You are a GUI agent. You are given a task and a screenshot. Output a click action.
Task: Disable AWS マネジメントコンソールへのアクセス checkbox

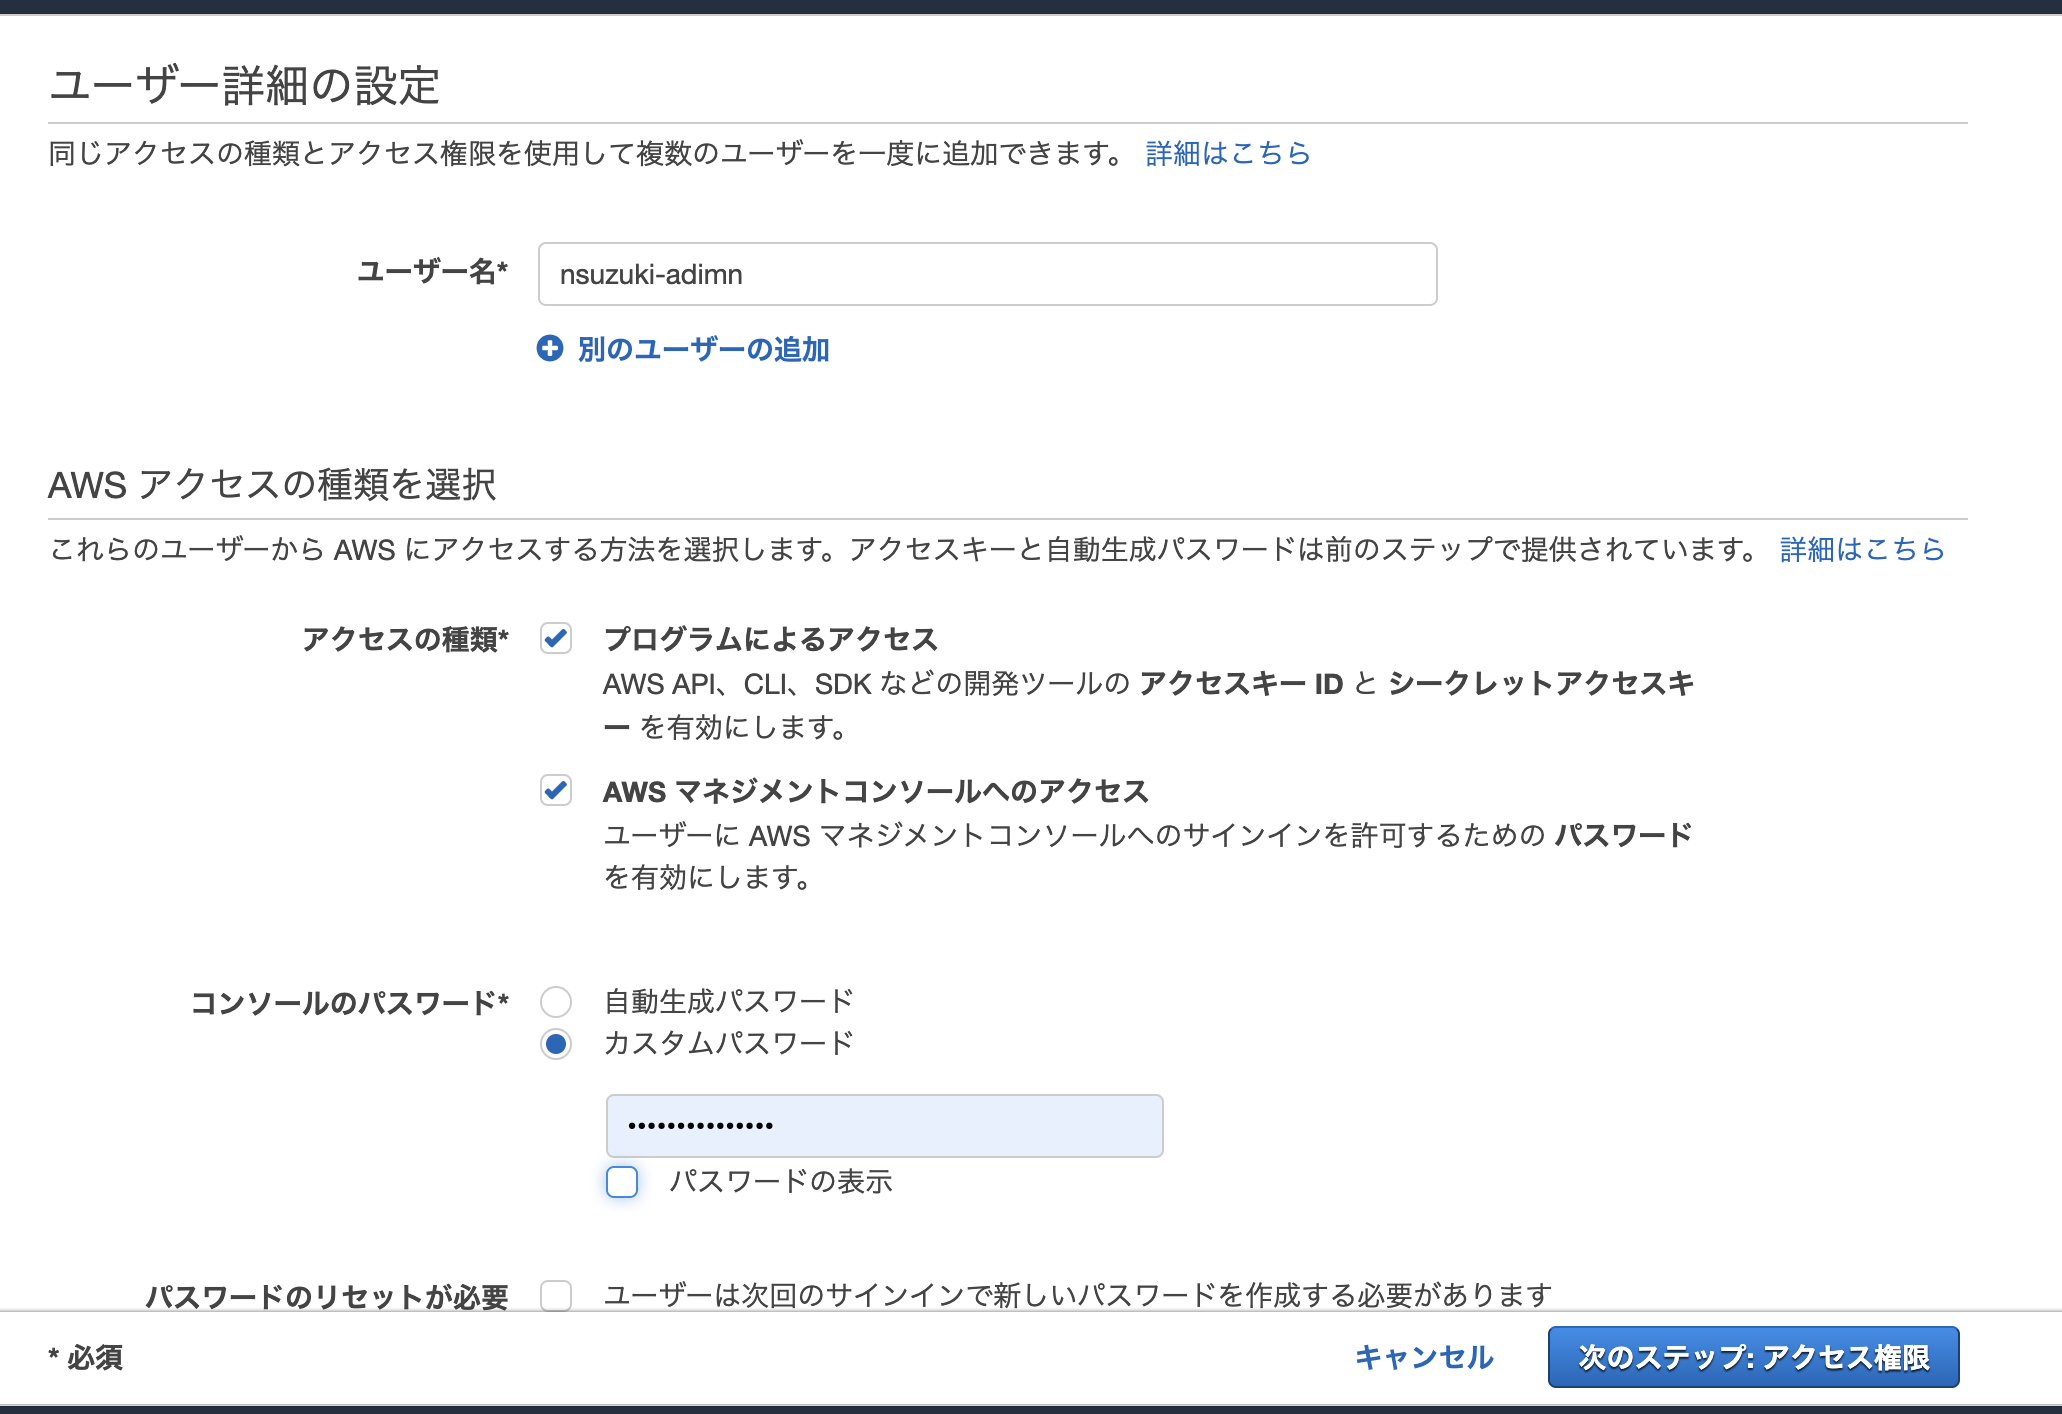pos(555,791)
